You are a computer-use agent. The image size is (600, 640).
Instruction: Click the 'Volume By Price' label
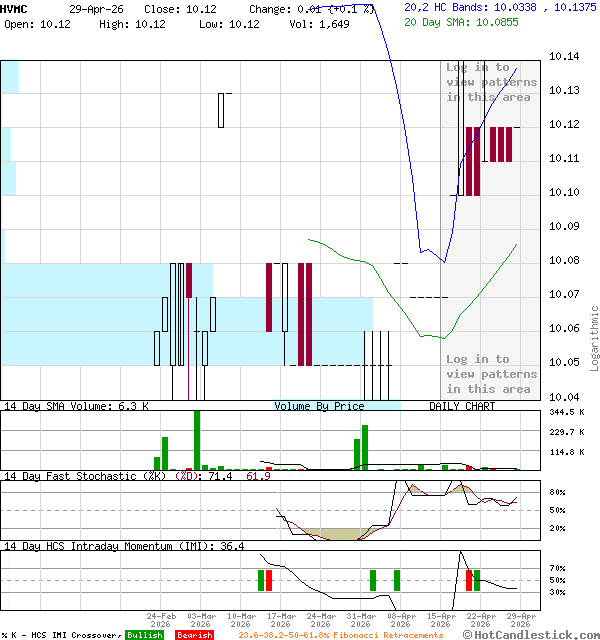click(x=320, y=406)
